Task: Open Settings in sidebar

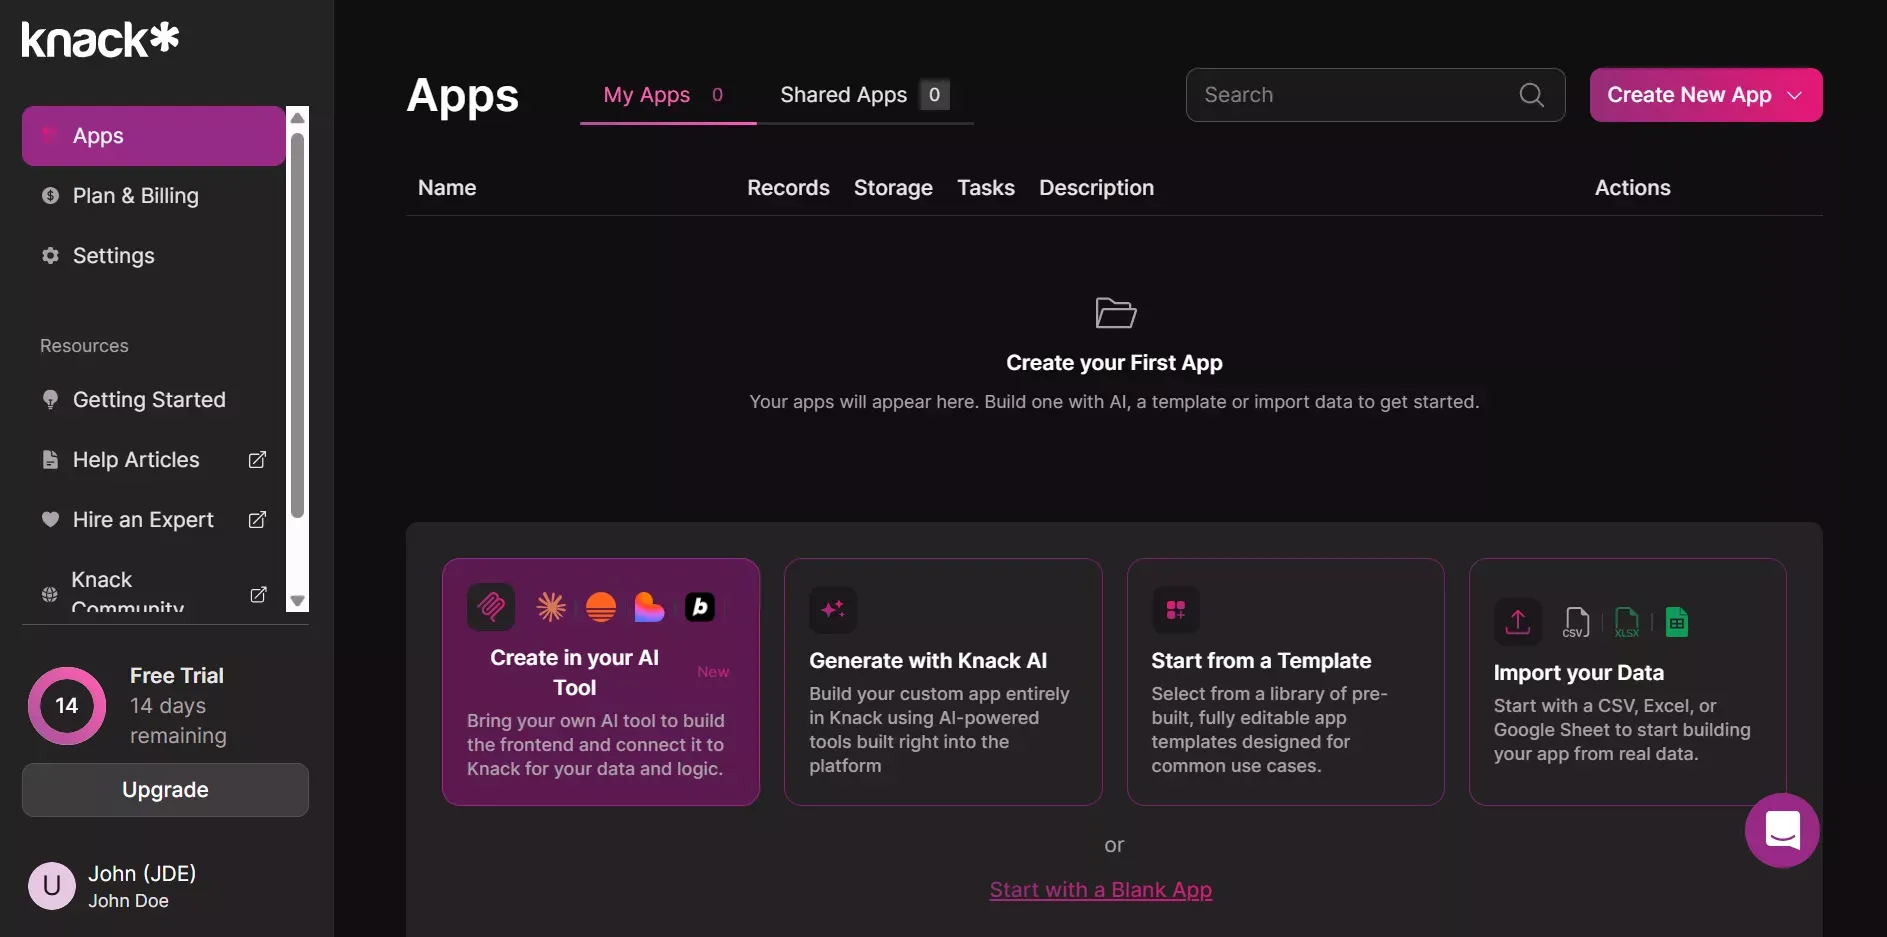Action: [153, 256]
